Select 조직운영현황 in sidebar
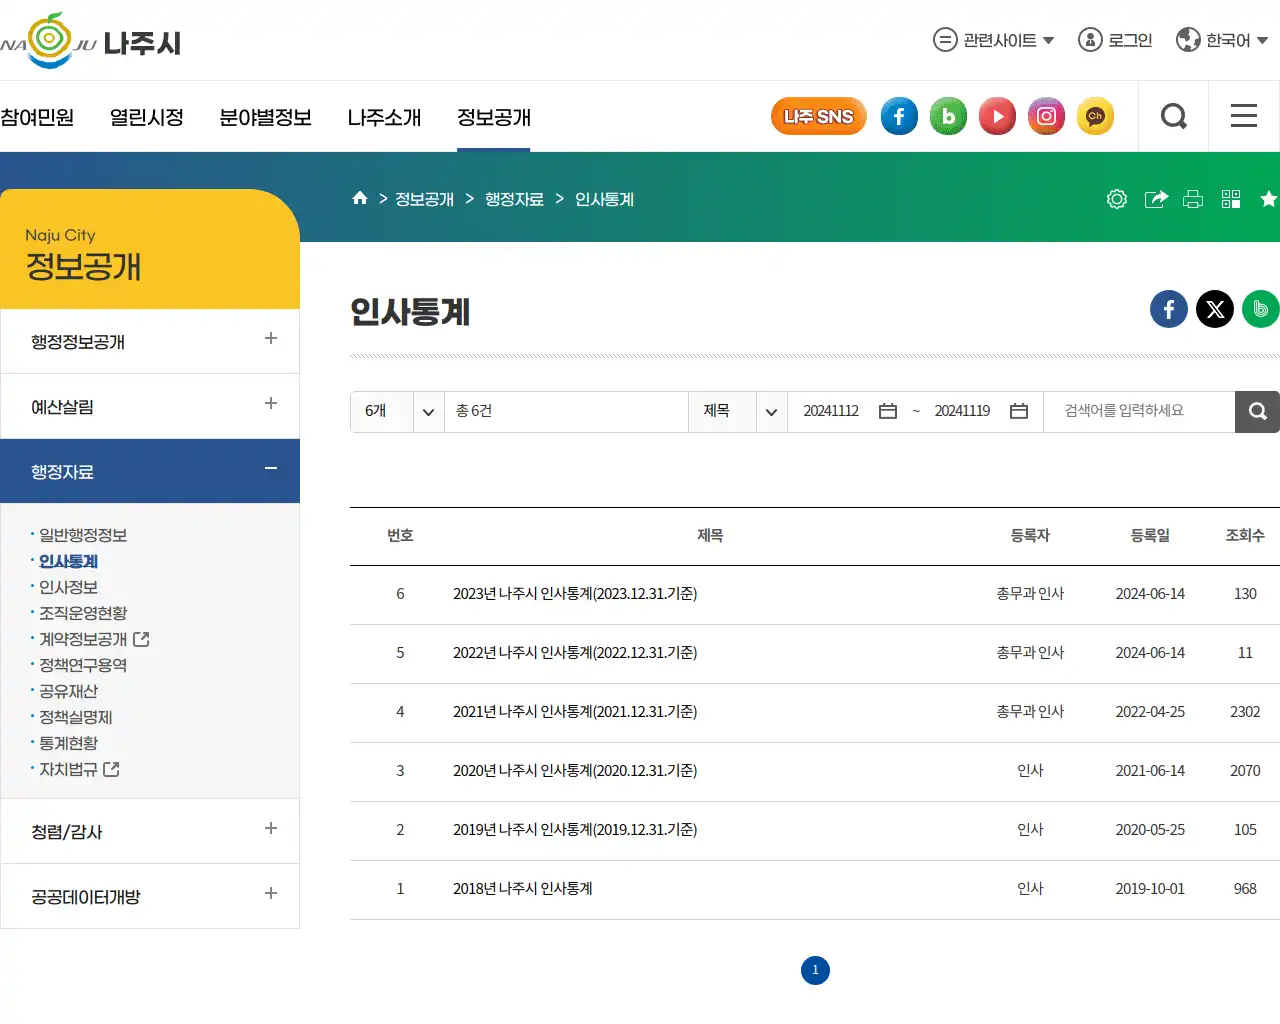Image resolution: width=1280 pixels, height=1024 pixels. pos(83,613)
